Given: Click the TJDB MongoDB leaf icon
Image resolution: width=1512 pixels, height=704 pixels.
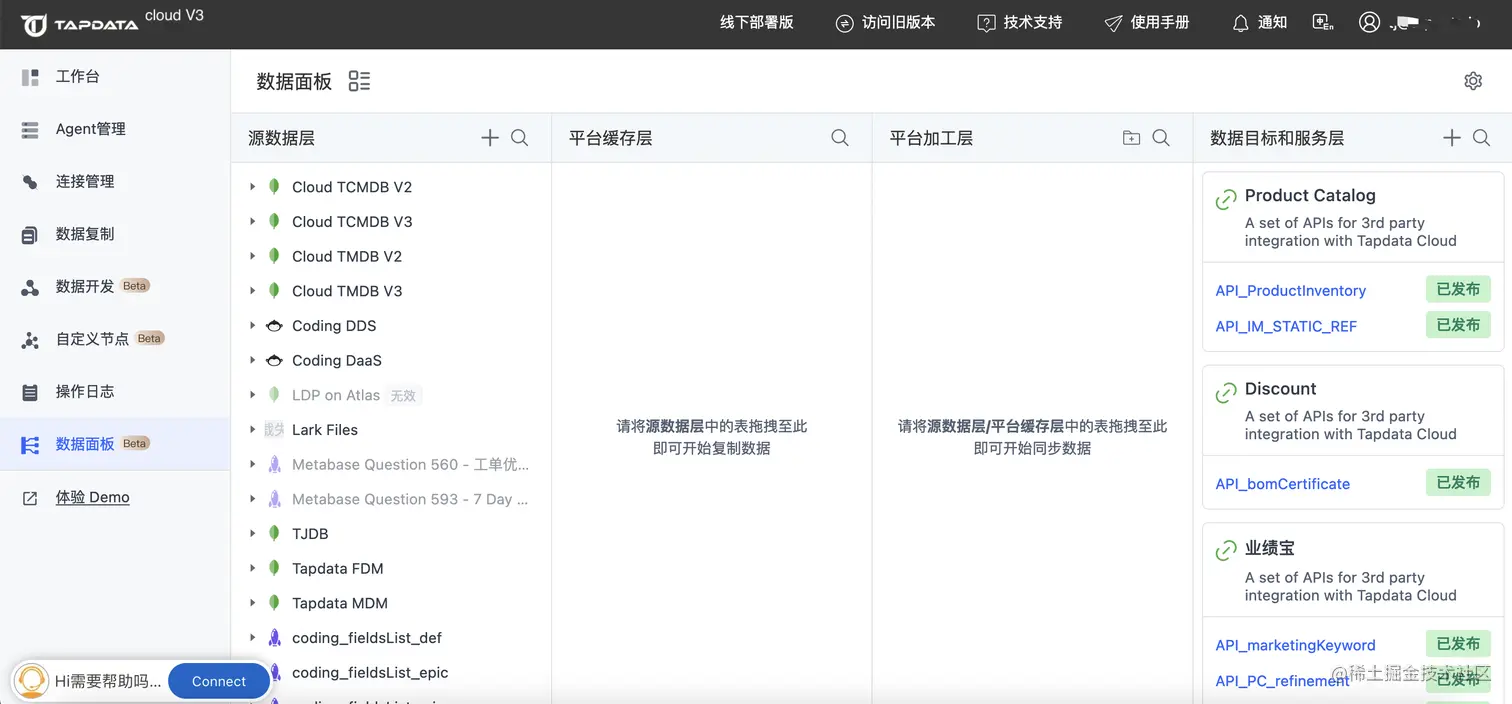Looking at the screenshot, I should pos(274,534).
